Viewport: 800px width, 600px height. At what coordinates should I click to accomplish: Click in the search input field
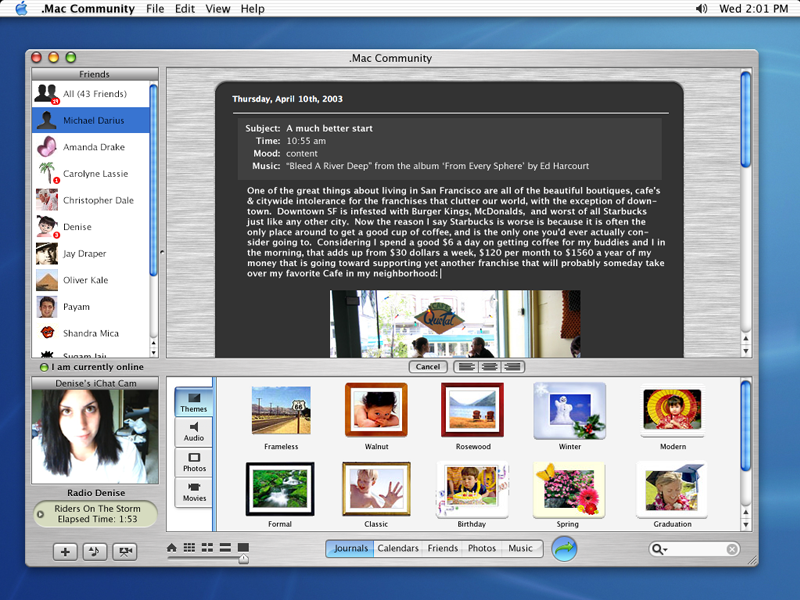(697, 549)
